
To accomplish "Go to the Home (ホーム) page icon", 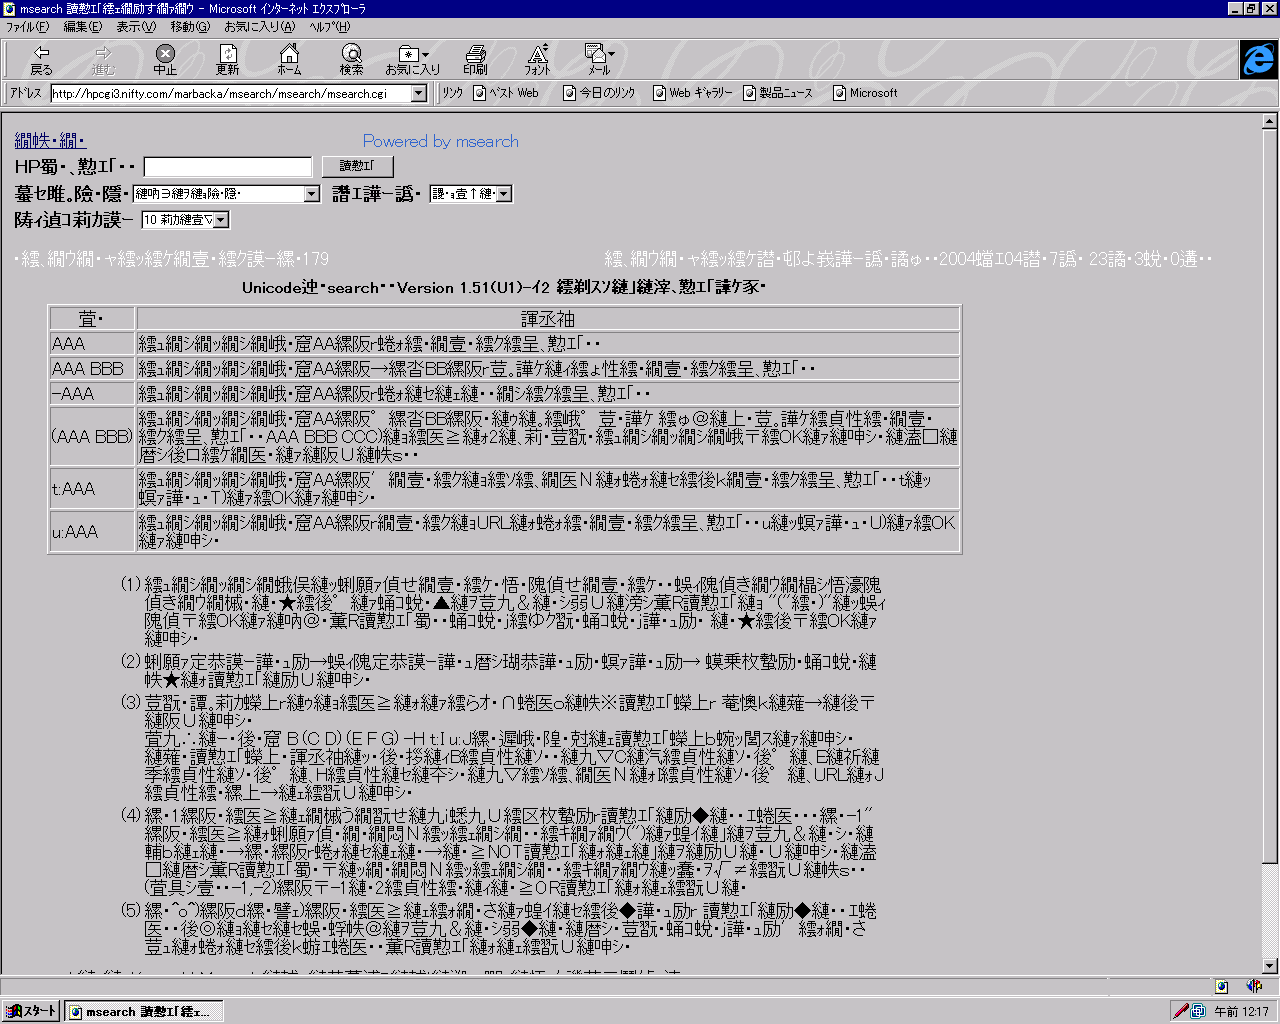I will click(289, 59).
